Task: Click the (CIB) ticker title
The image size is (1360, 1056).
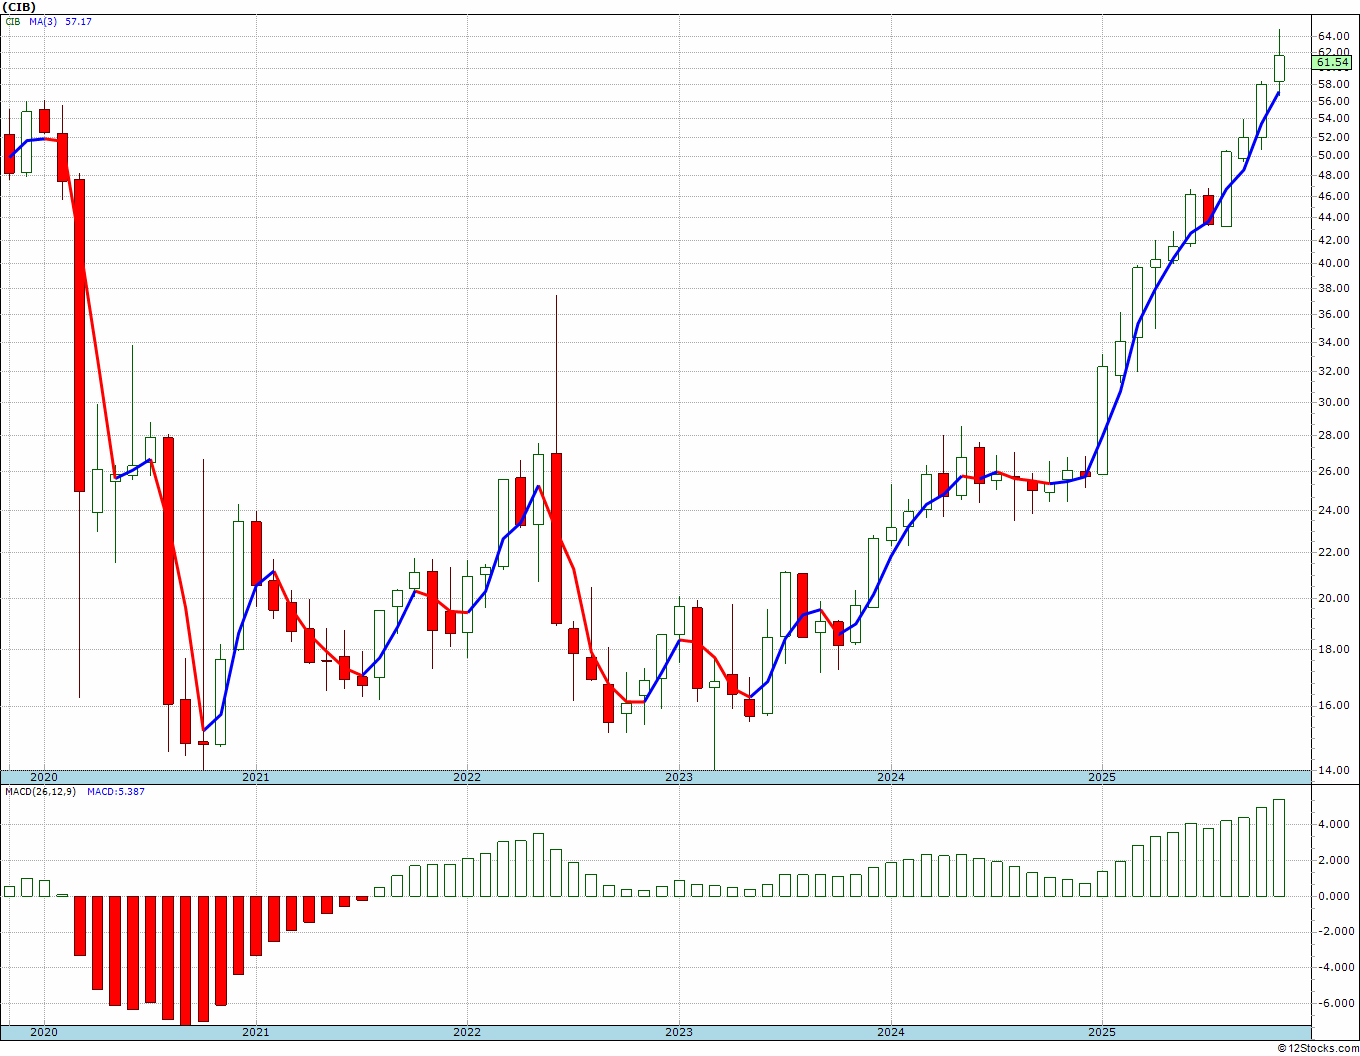Action: 20,7
